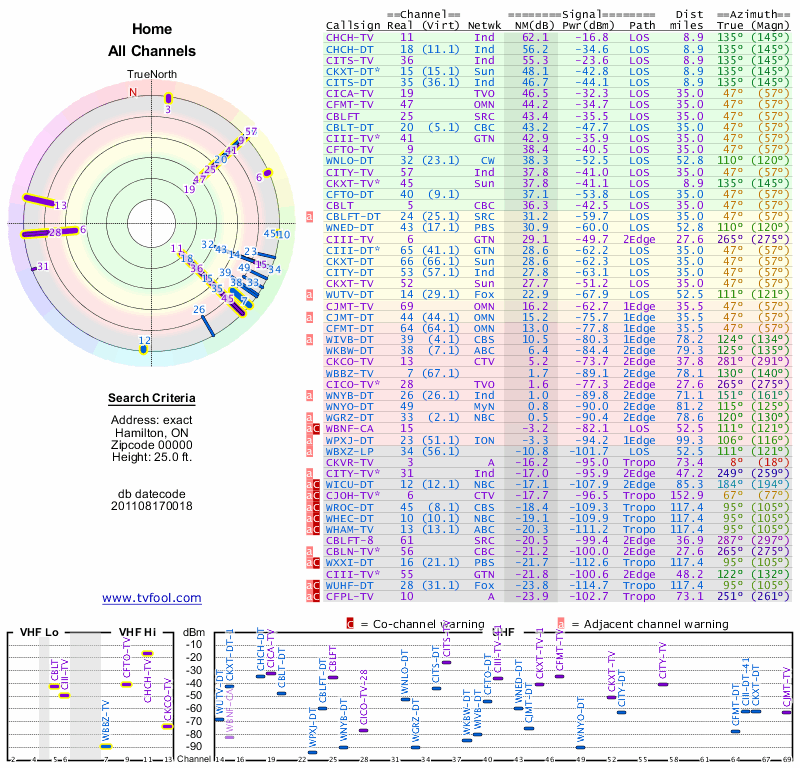The image size is (800, 768).
Task: Click co-channel C icon beside CJOH-TV
Action: coord(316,496)
